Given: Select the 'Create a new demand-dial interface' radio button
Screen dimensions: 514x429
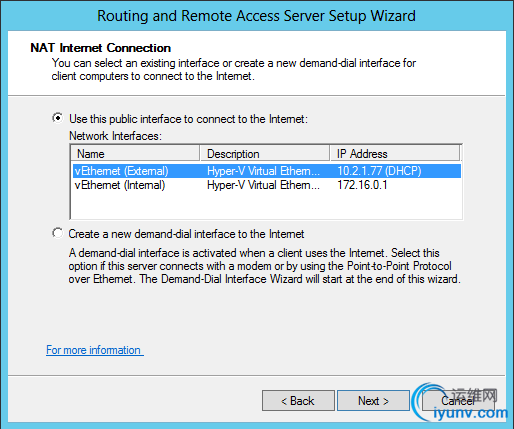Looking at the screenshot, I should (58, 233).
